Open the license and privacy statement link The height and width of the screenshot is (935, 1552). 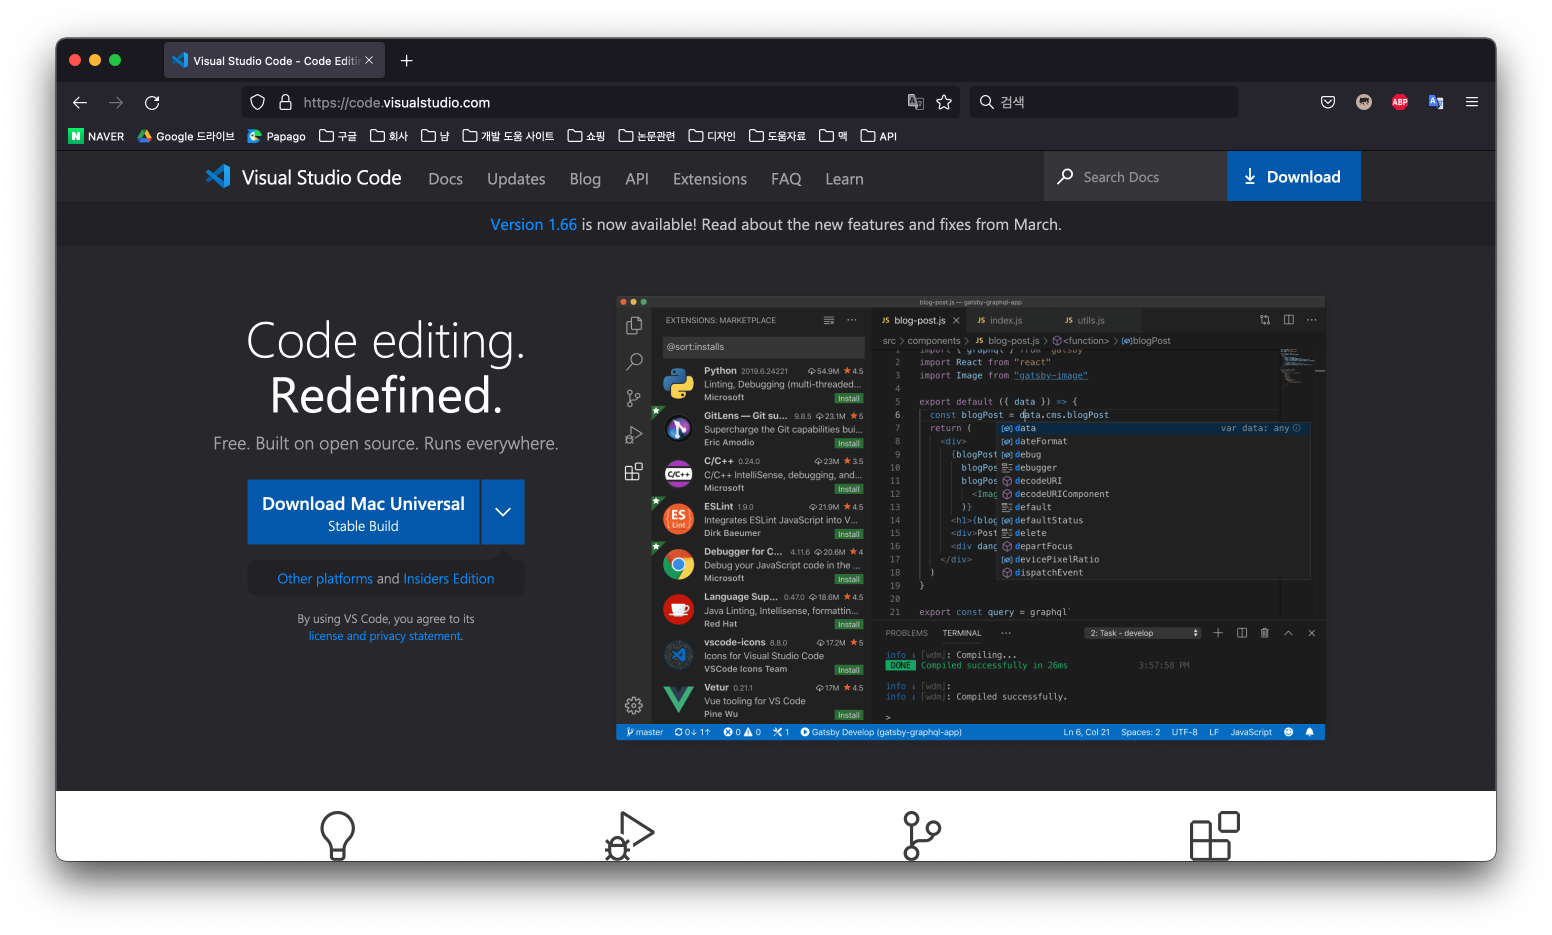point(385,636)
